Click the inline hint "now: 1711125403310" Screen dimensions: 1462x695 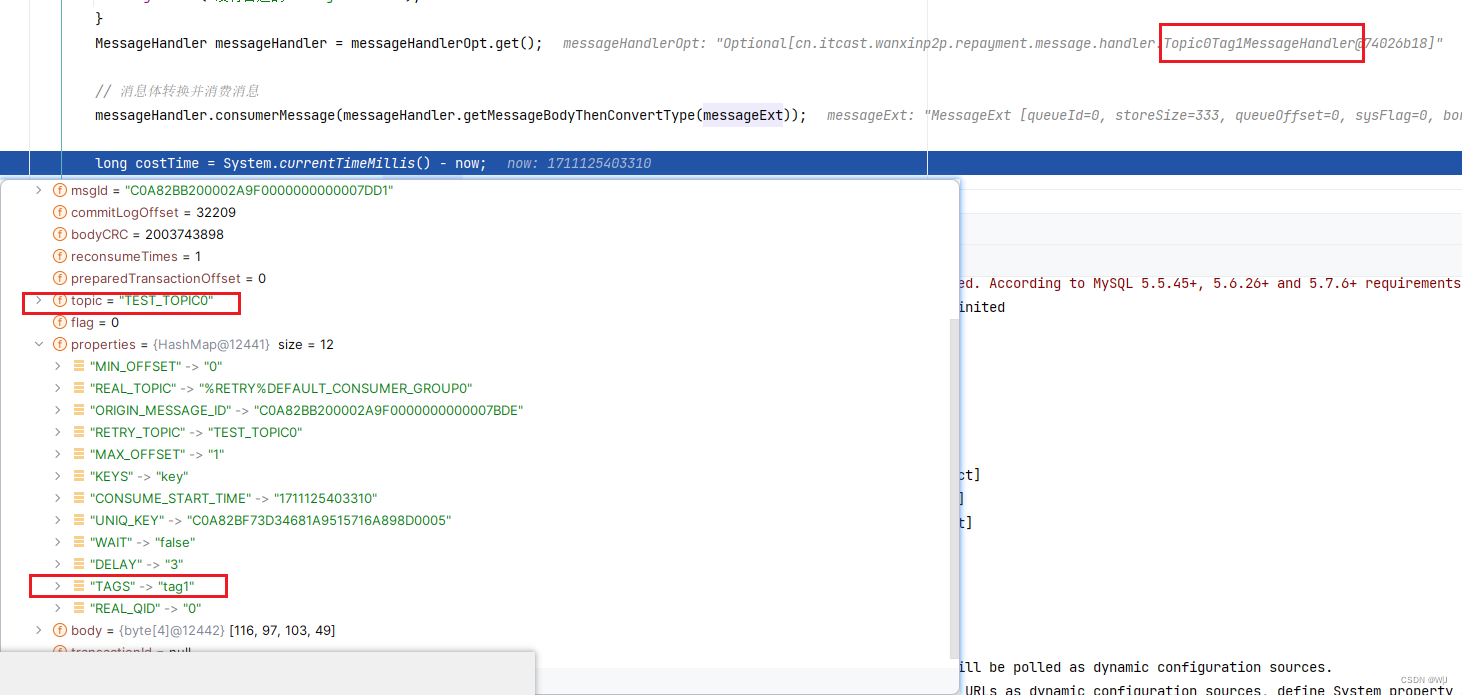pyautogui.click(x=579, y=163)
